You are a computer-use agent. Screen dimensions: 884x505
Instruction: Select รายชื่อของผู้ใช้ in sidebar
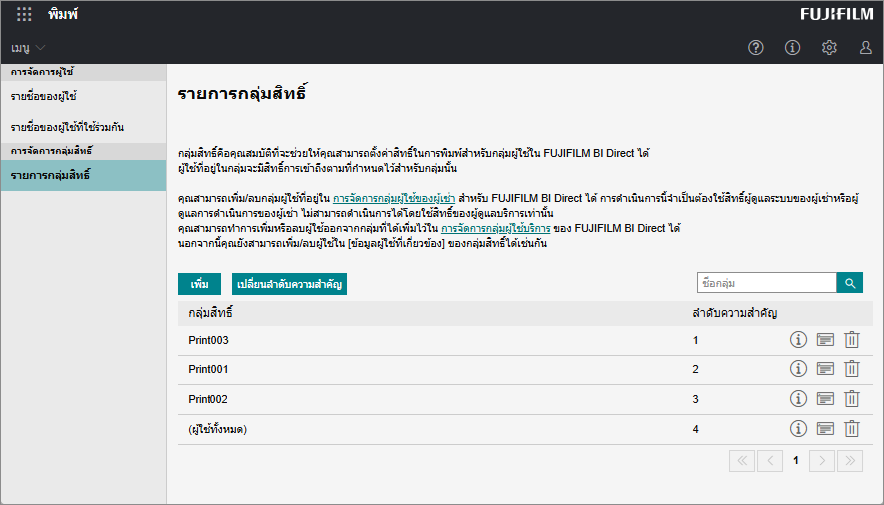pyautogui.click(x=44, y=97)
